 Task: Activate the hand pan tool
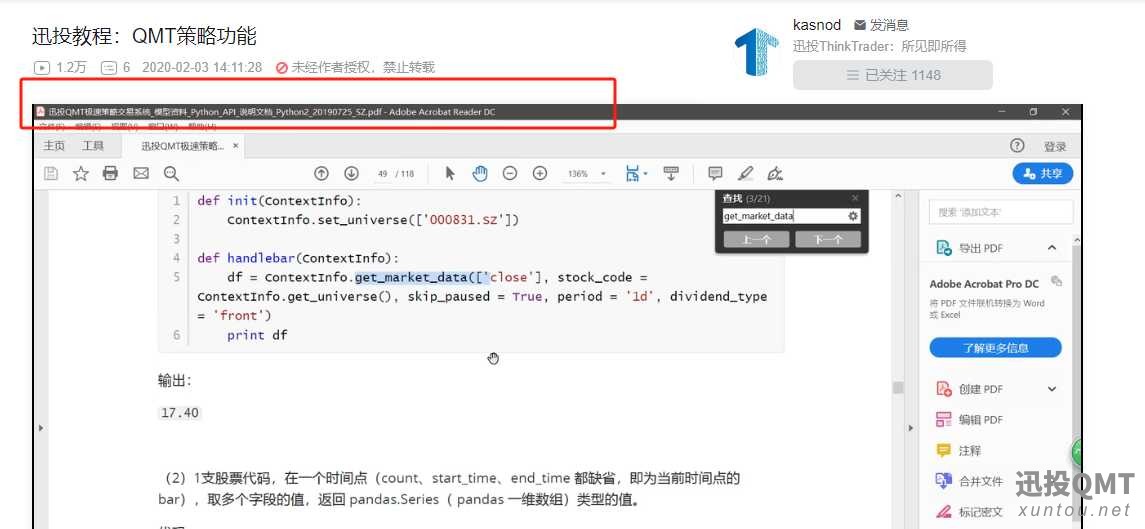tap(480, 174)
